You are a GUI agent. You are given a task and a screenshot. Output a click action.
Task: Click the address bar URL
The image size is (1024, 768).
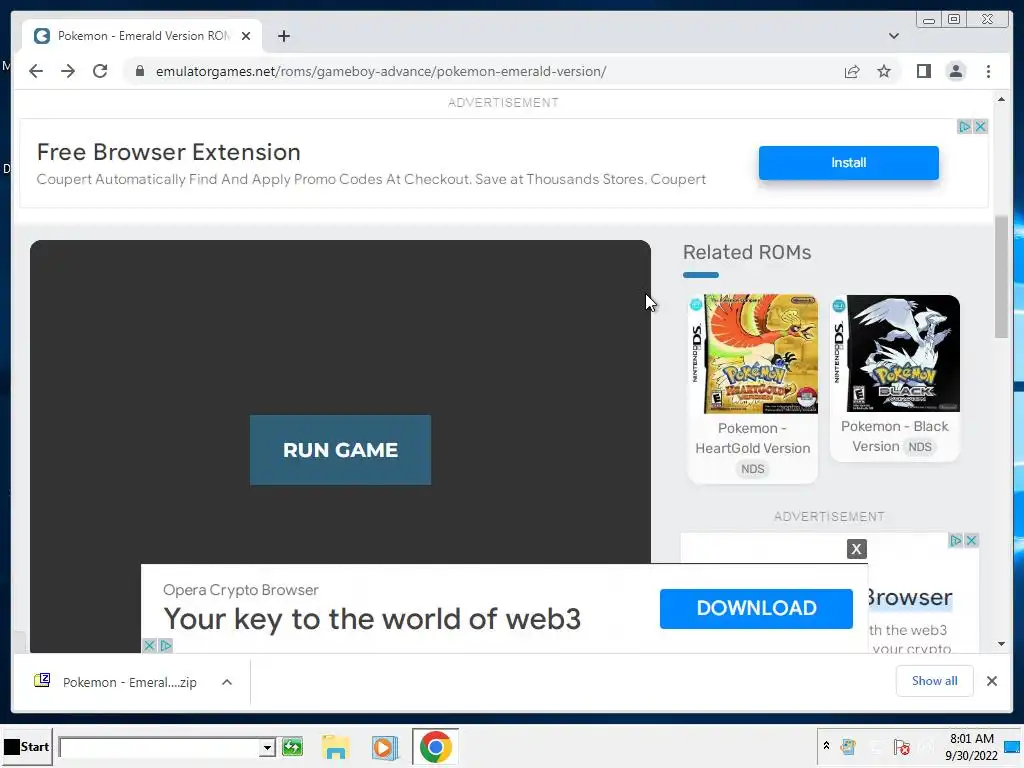coord(381,71)
